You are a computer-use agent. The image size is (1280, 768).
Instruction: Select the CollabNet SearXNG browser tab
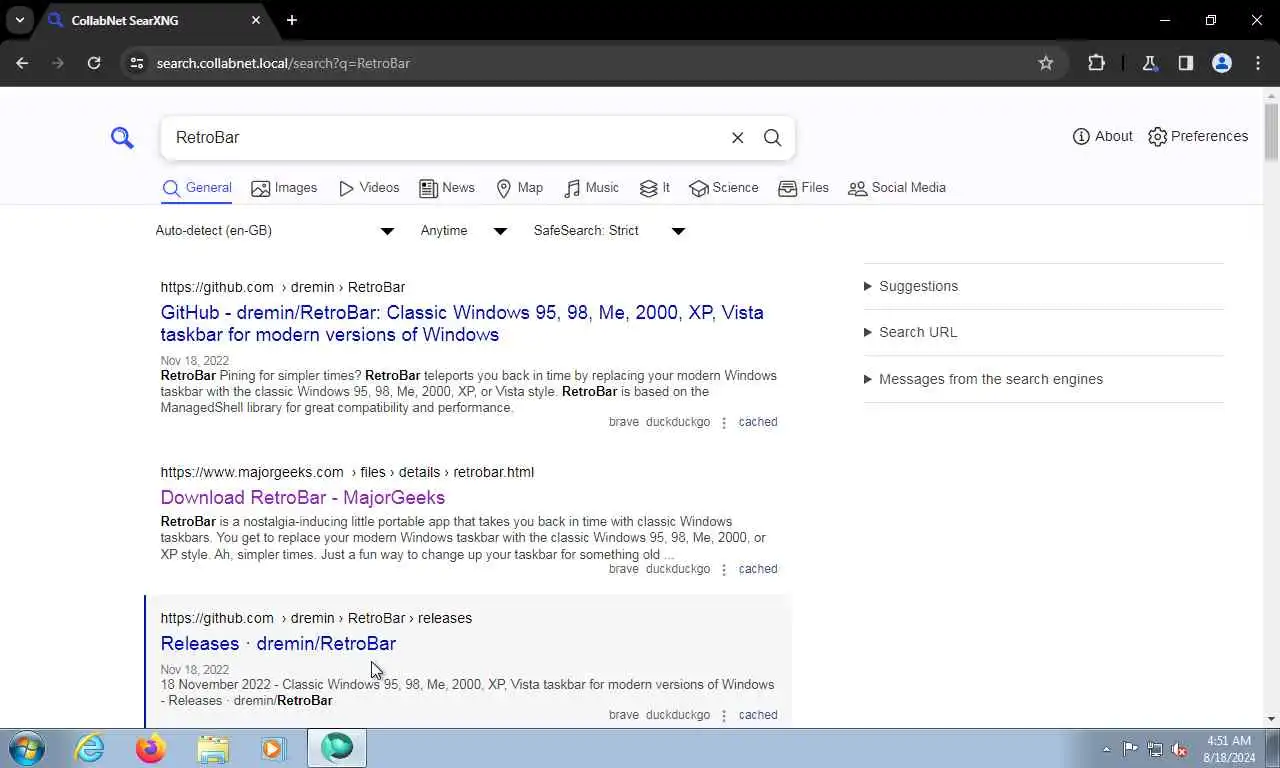pyautogui.click(x=155, y=21)
